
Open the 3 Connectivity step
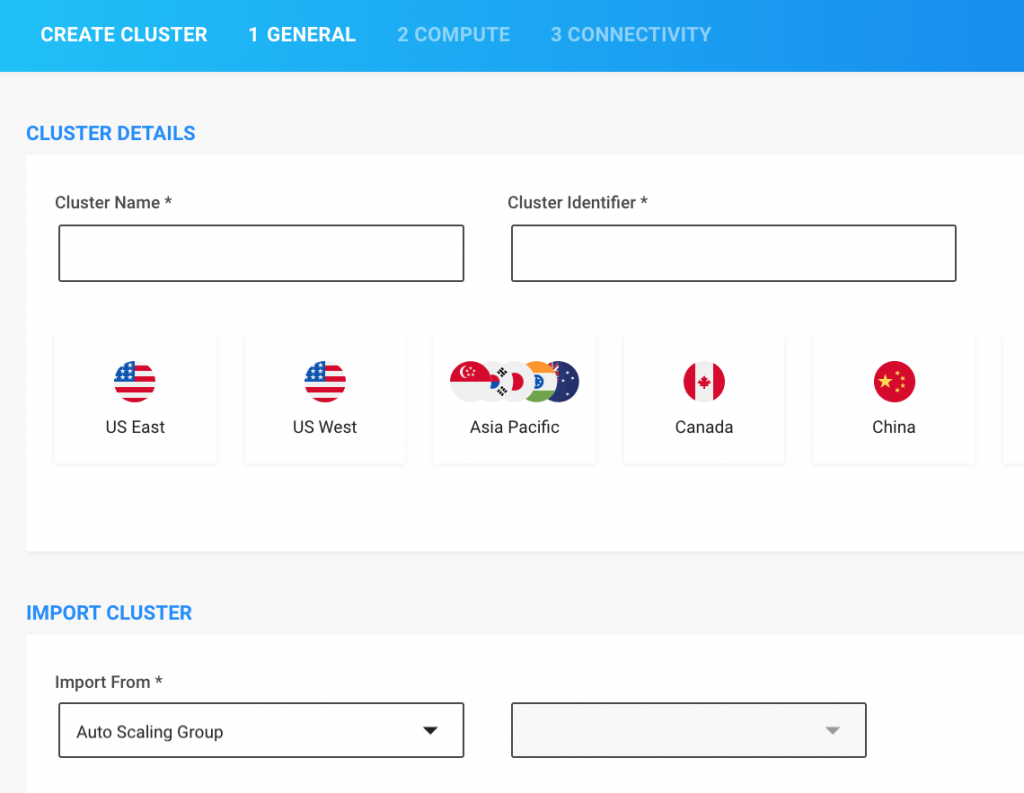click(630, 35)
